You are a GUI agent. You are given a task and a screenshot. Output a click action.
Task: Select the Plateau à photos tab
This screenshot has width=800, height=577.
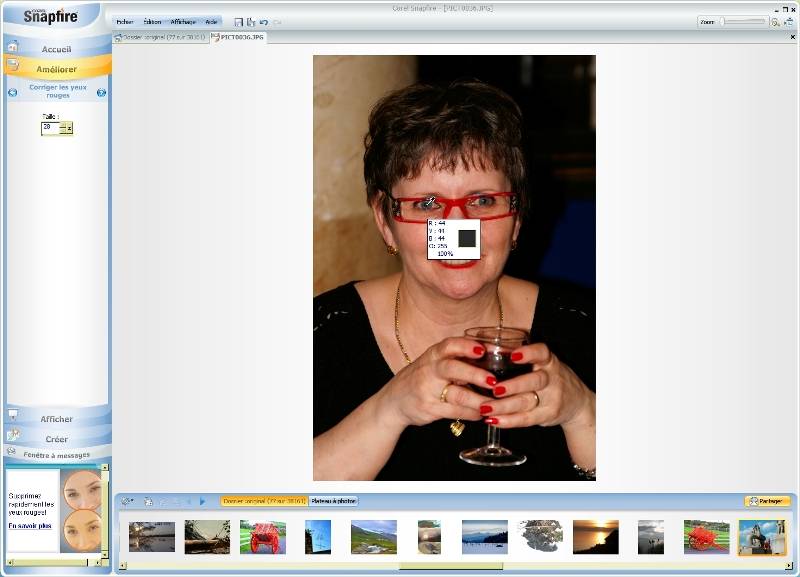coord(333,501)
